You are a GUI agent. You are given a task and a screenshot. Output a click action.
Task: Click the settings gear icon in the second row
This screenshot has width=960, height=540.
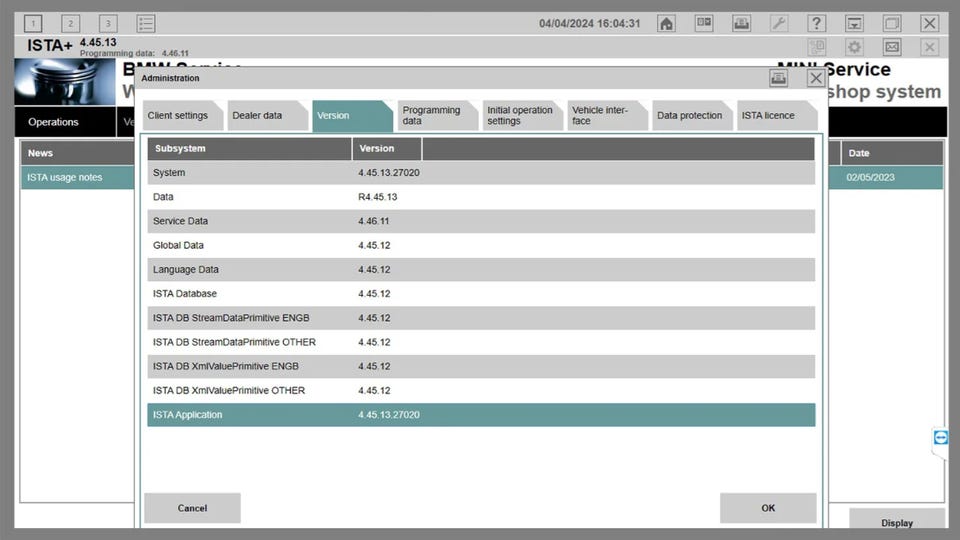coord(854,47)
